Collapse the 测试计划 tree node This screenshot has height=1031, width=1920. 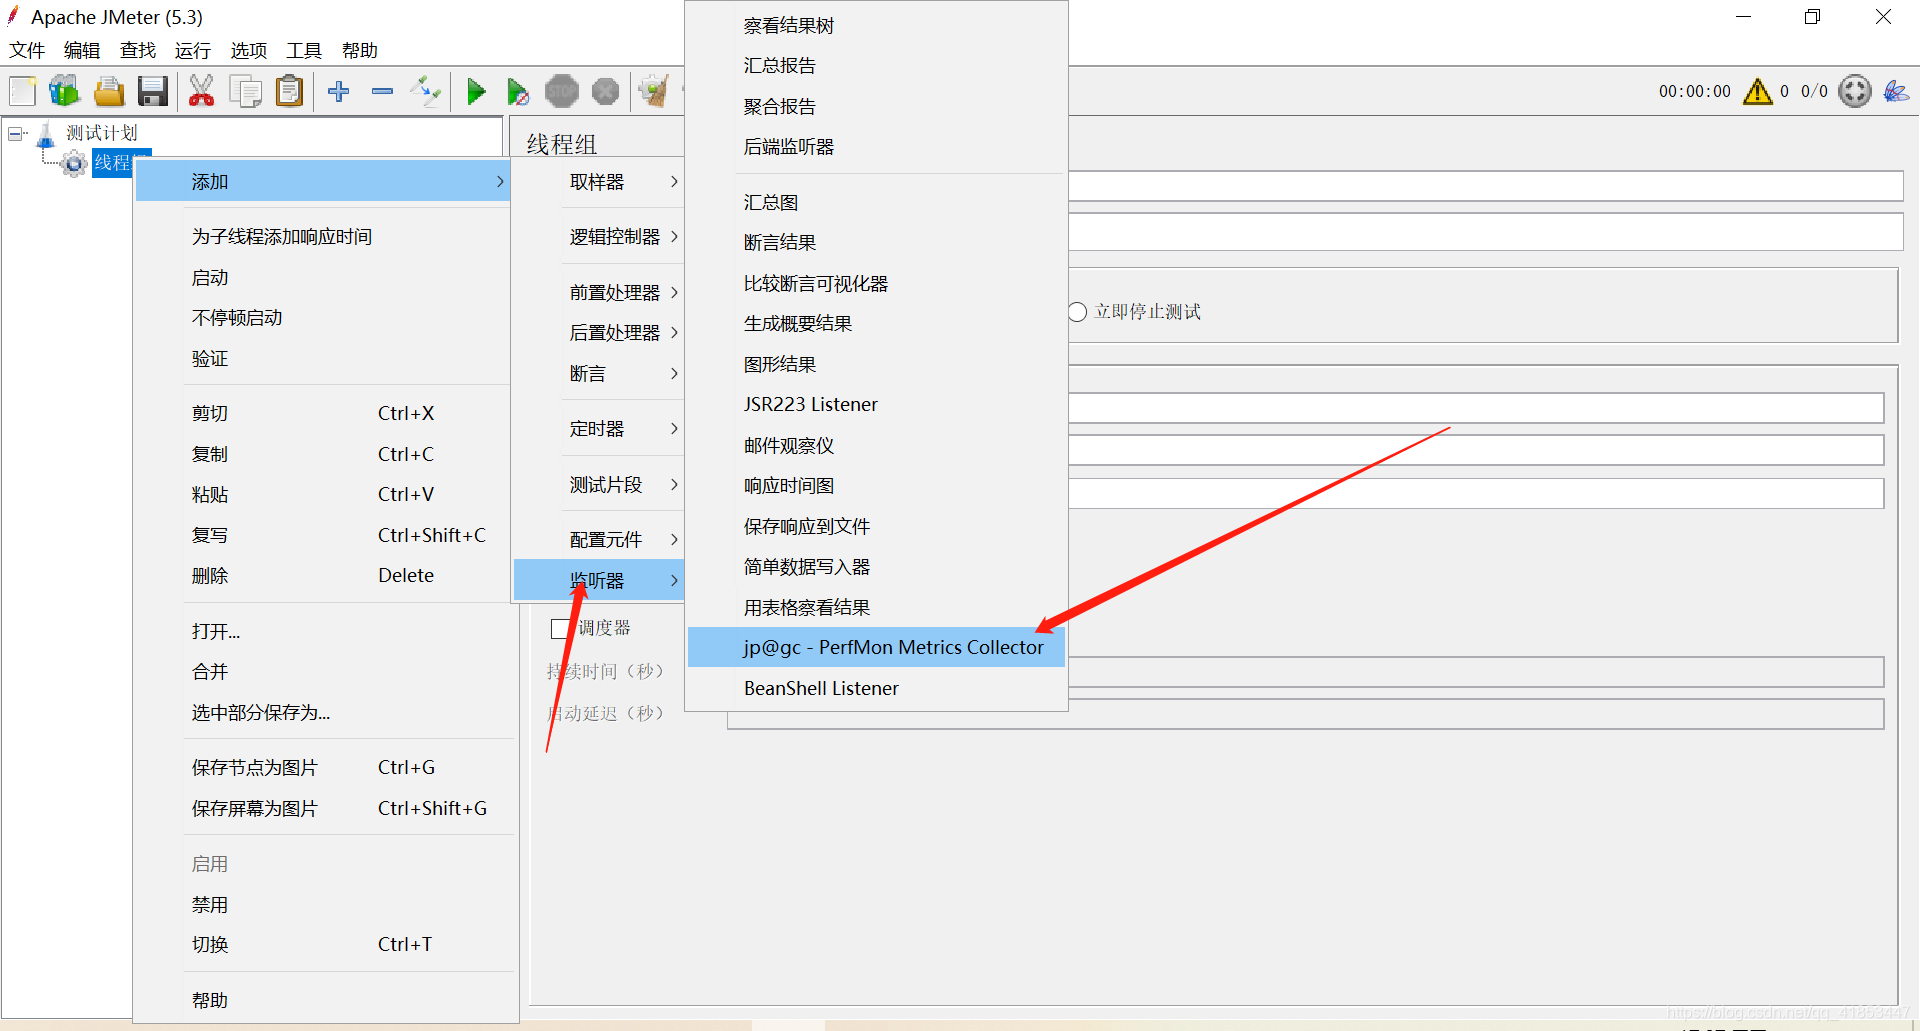[15, 133]
